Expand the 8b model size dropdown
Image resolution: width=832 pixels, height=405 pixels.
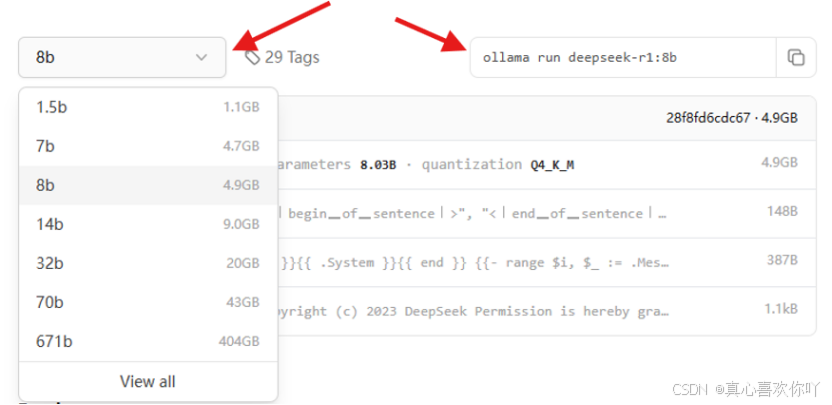tap(122, 57)
